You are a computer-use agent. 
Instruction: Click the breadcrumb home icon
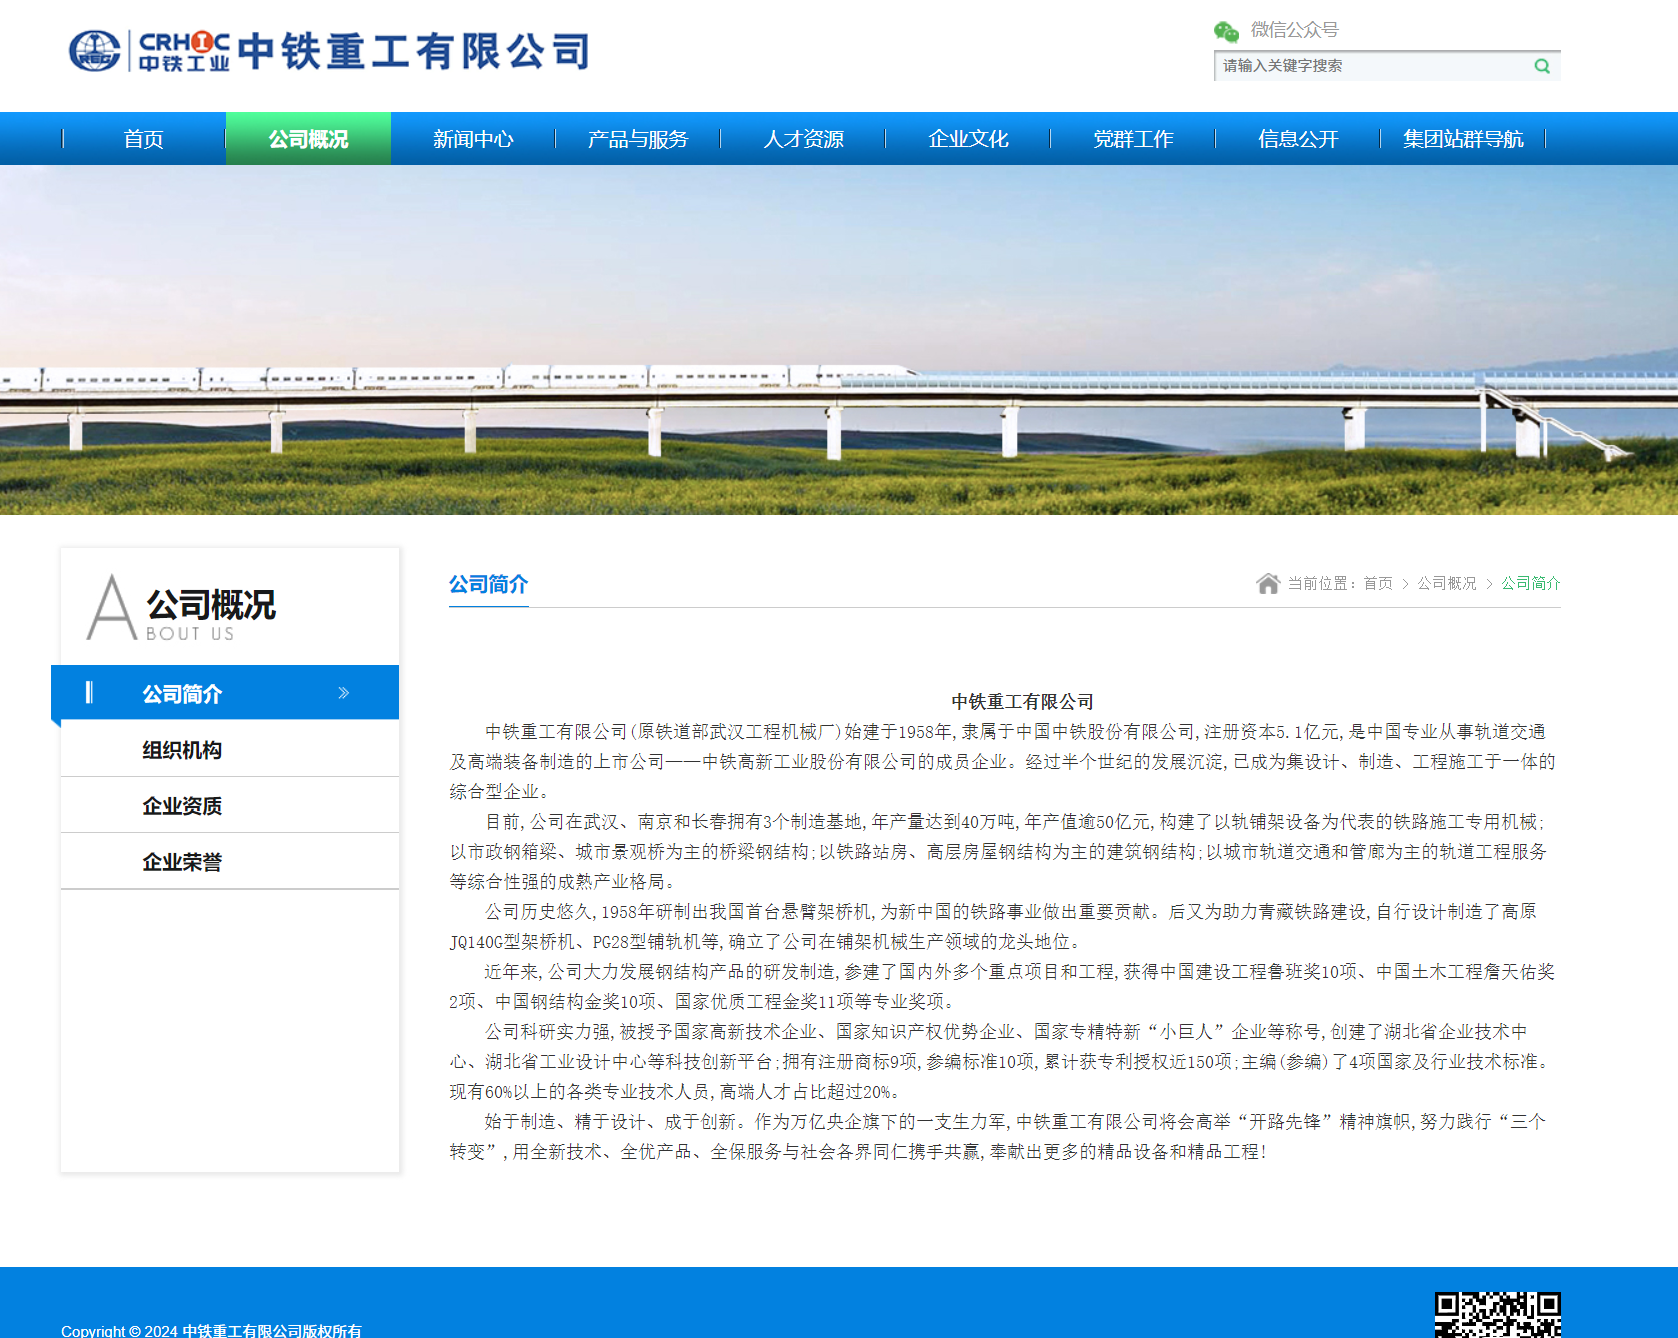click(1268, 583)
